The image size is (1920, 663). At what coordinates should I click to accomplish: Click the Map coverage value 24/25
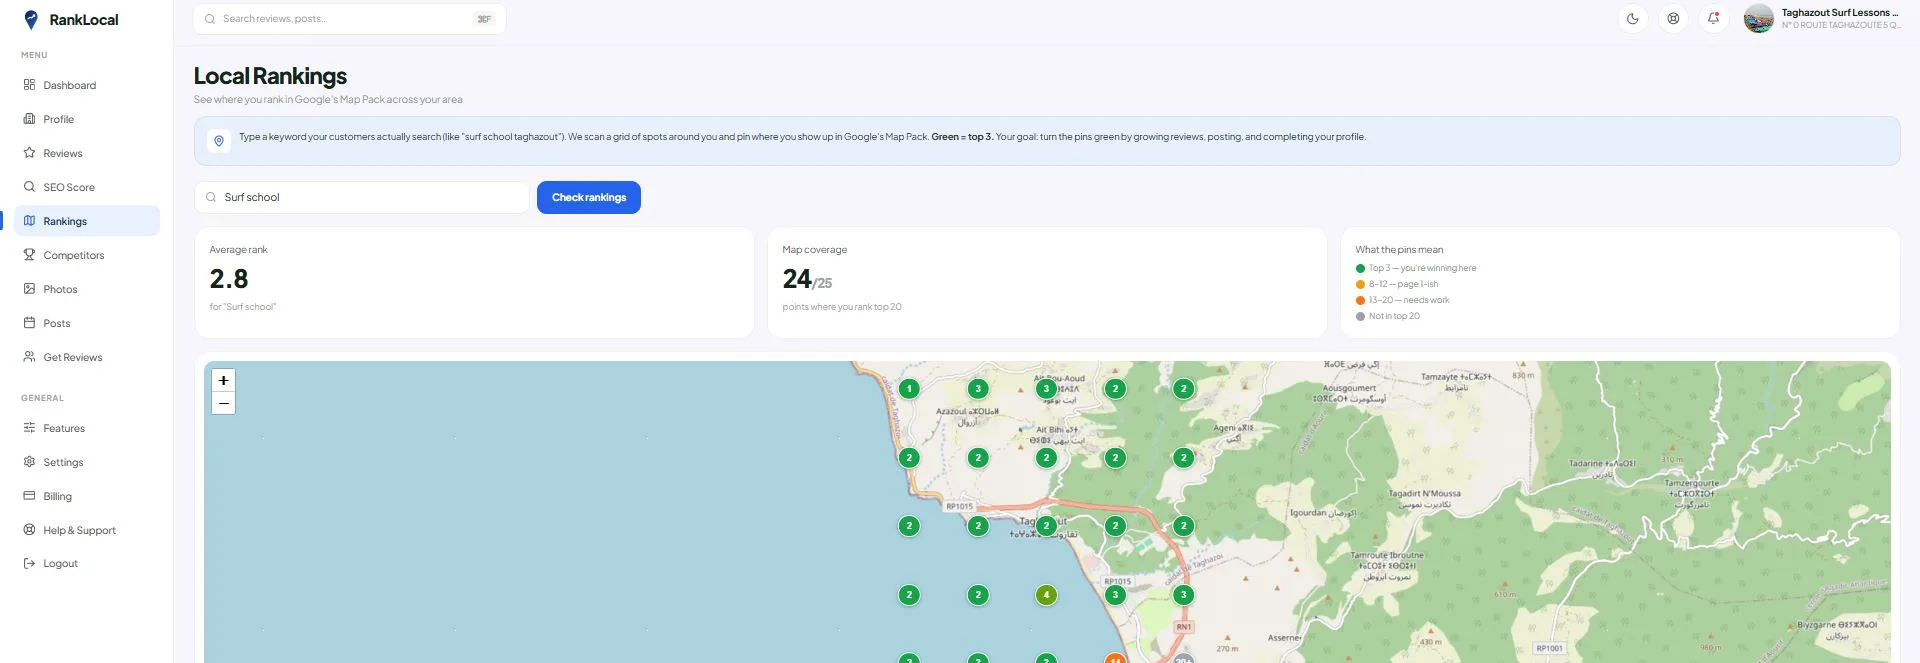(807, 279)
